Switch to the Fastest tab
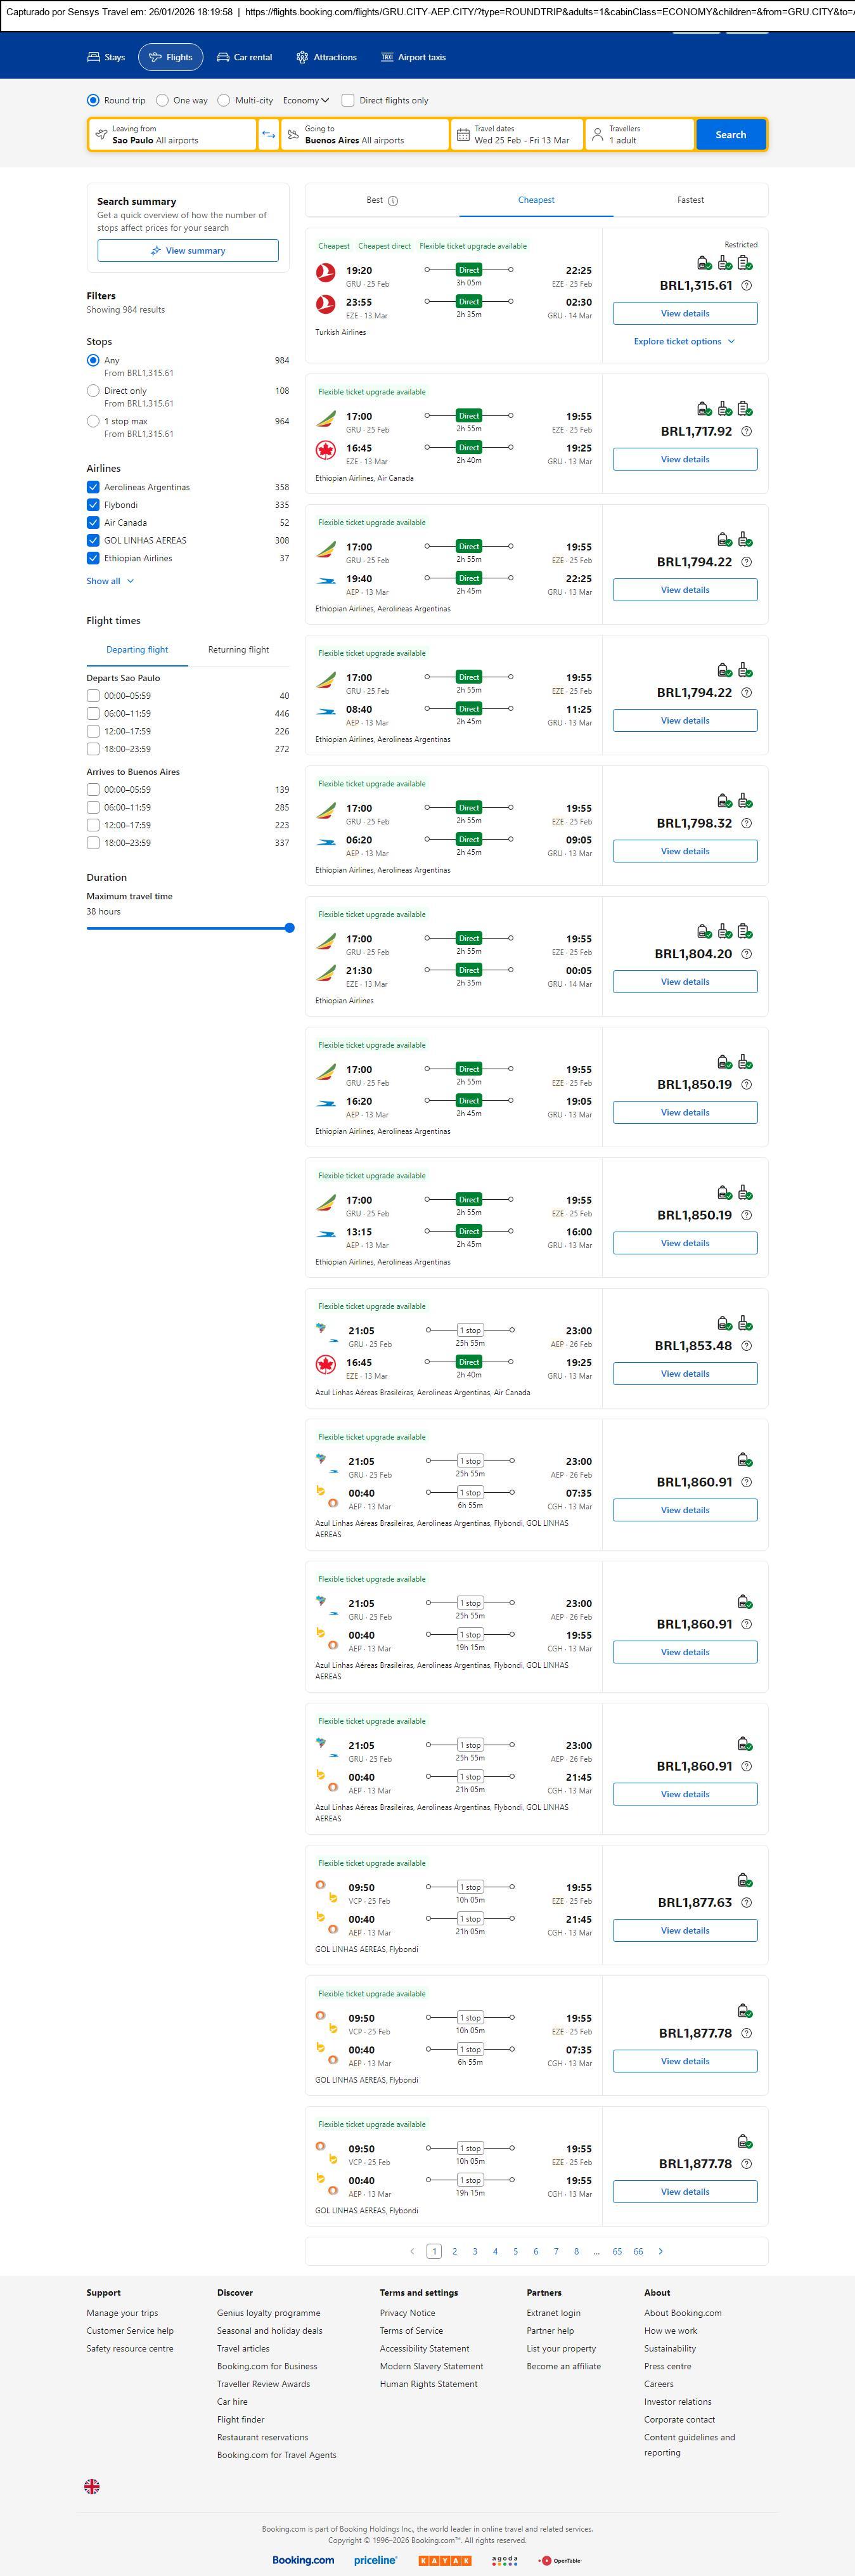The height and width of the screenshot is (2576, 855). click(x=690, y=200)
